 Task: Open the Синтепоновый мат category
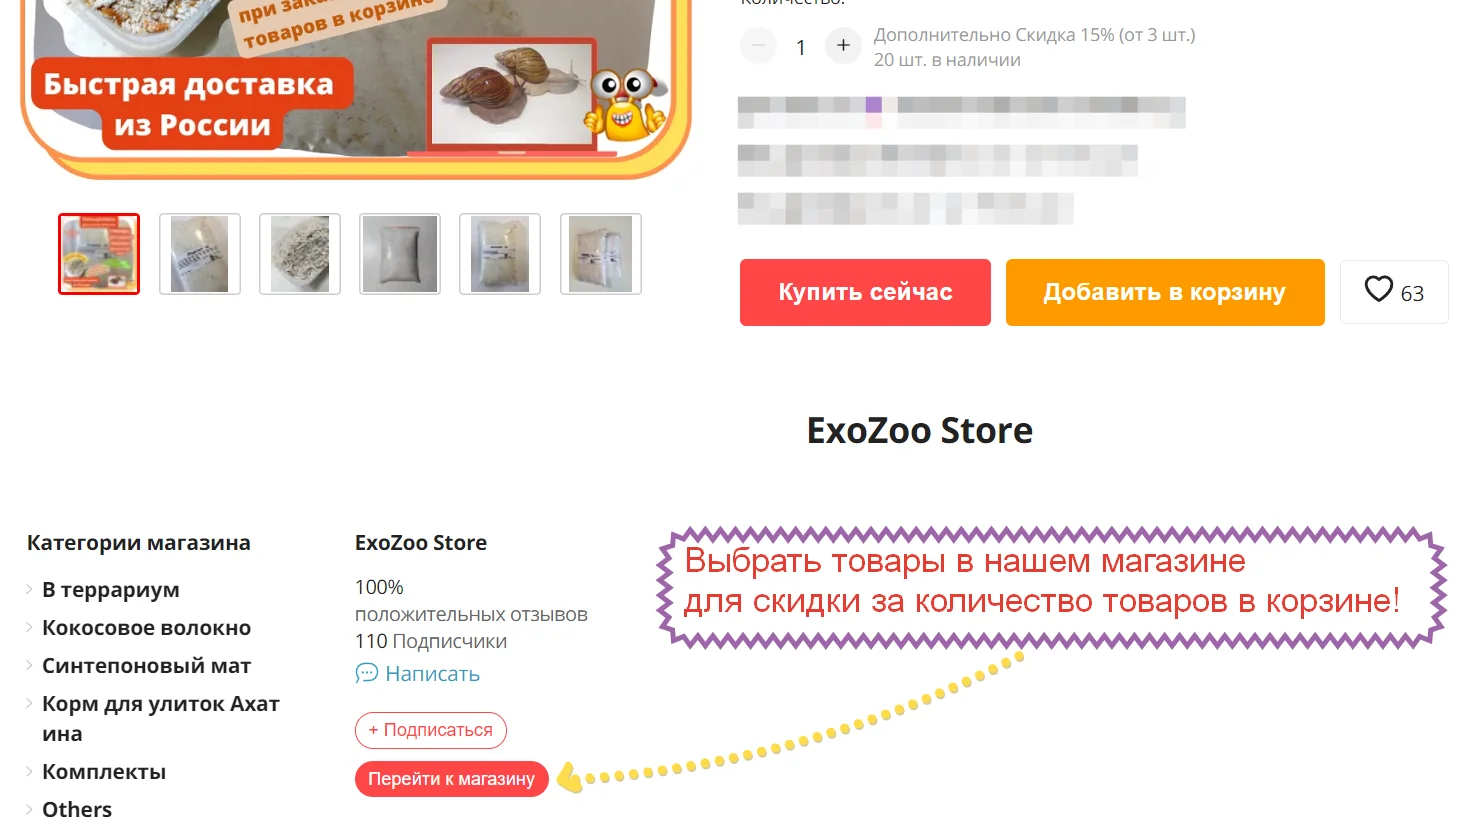[x=146, y=665]
